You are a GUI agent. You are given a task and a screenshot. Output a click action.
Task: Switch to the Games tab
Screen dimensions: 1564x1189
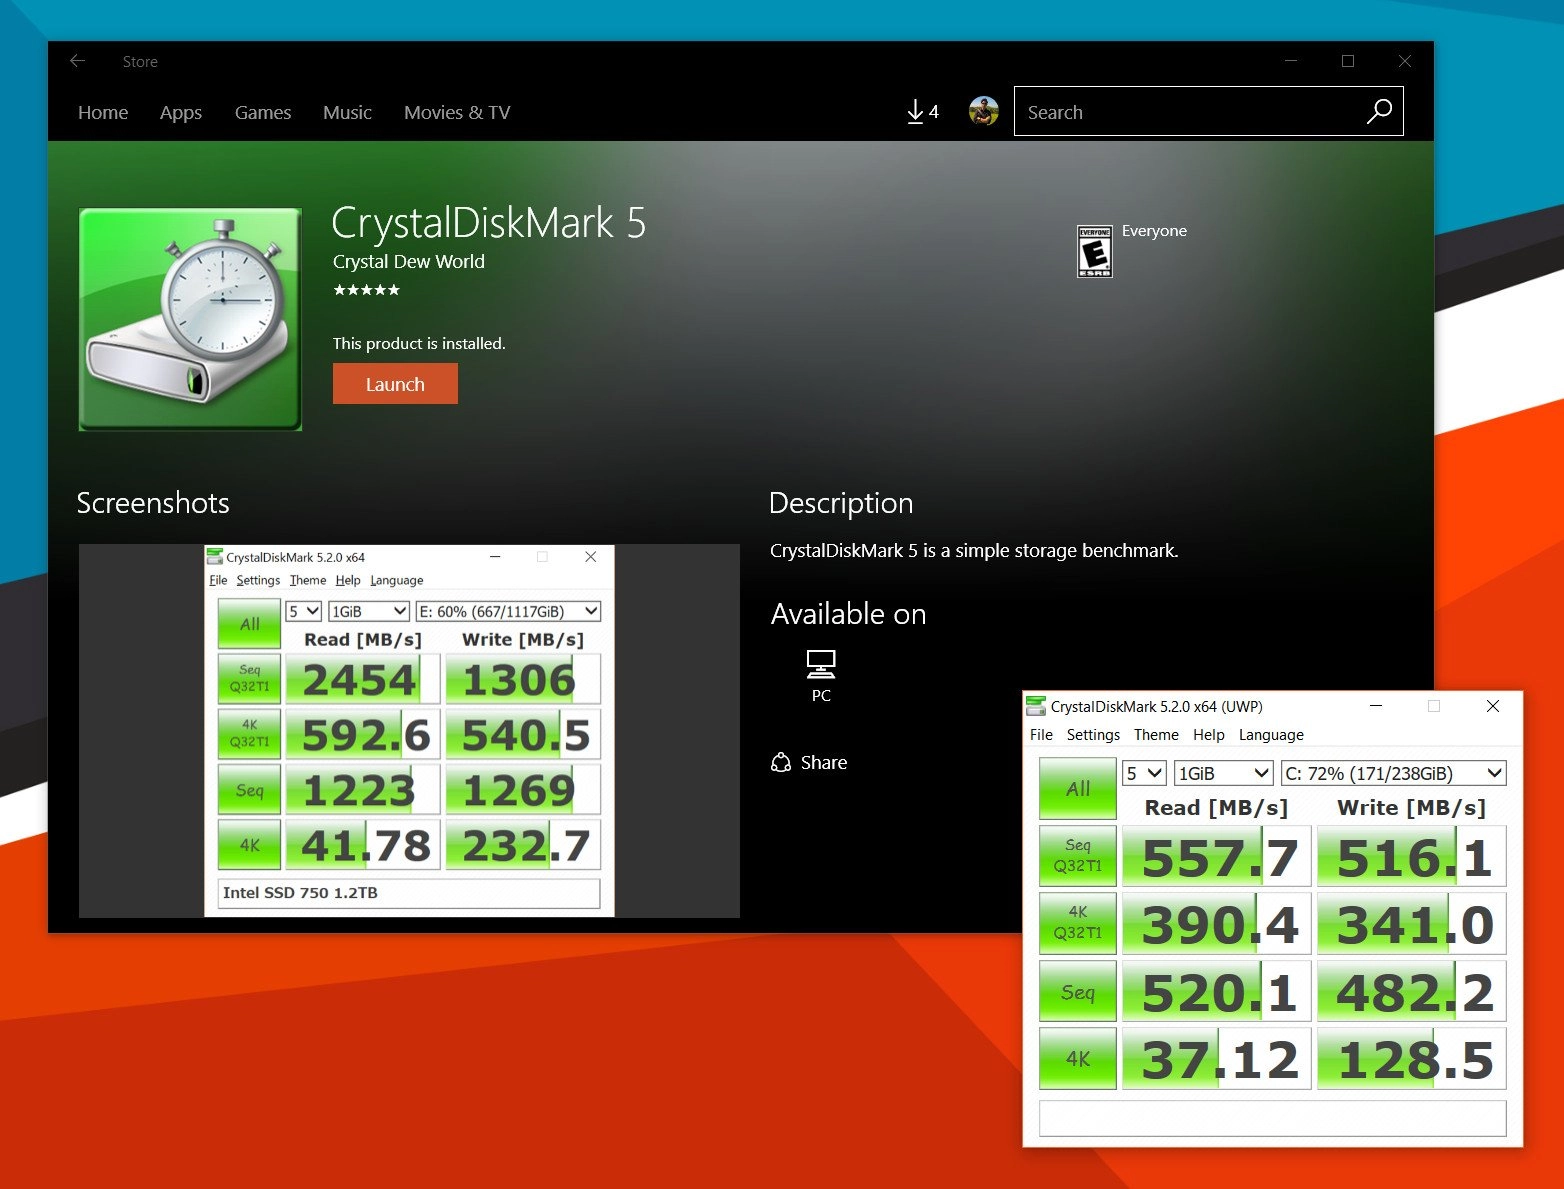click(x=263, y=113)
